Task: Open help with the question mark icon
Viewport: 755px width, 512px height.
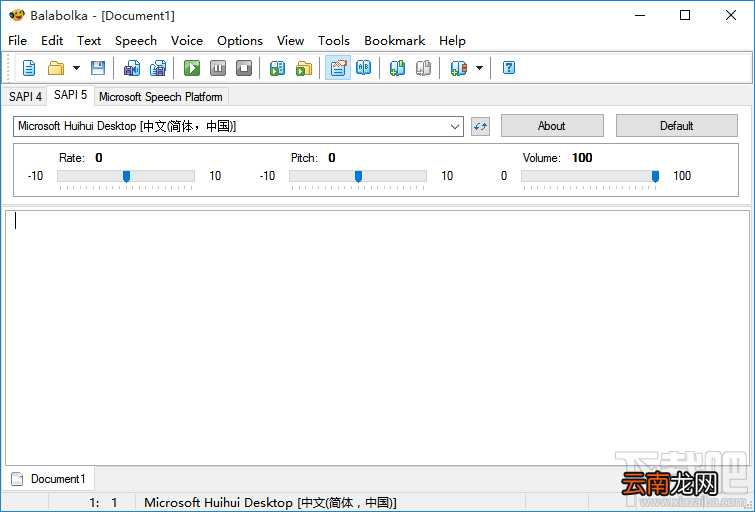Action: [x=509, y=68]
